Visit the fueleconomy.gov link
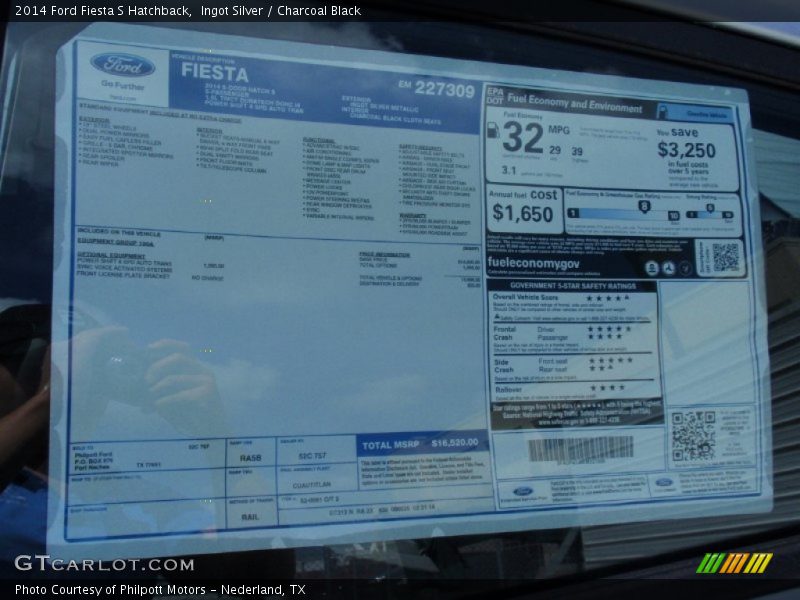This screenshot has height=600, width=800. point(532,263)
